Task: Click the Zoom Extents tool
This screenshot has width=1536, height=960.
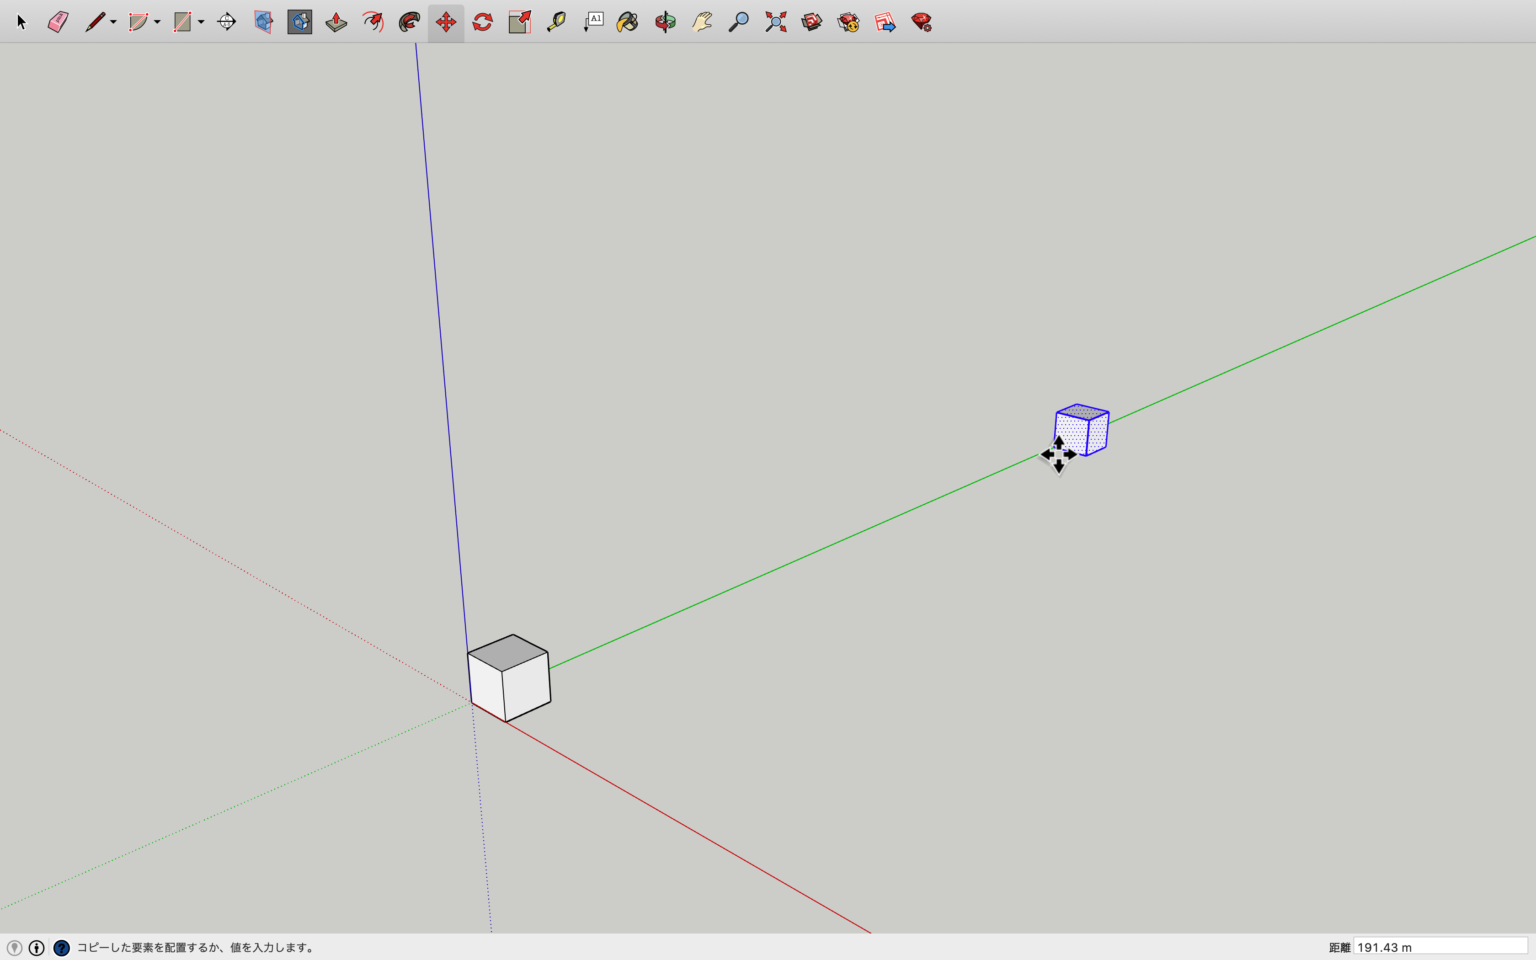Action: pyautogui.click(x=775, y=22)
